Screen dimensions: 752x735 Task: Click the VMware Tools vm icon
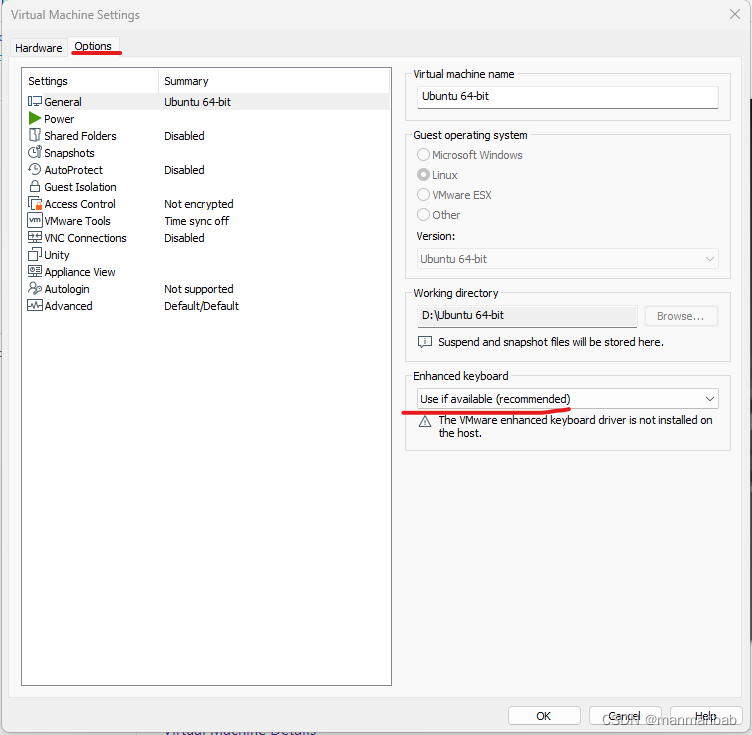[35, 220]
